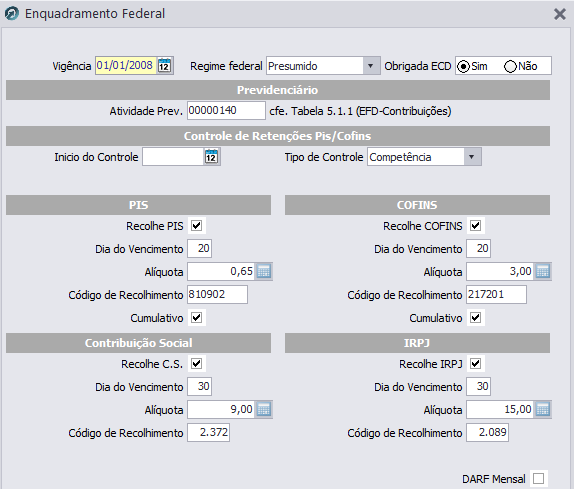
Task: Click the Enquadramento Federal app icon
Action: [12, 14]
